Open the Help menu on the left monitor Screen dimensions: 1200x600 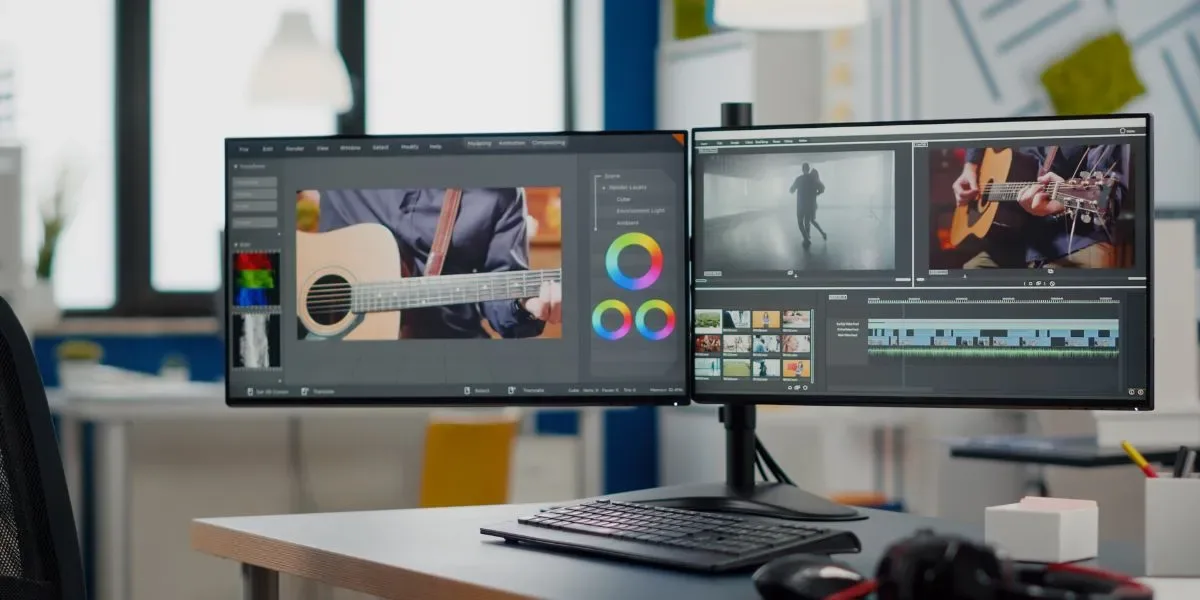point(435,147)
